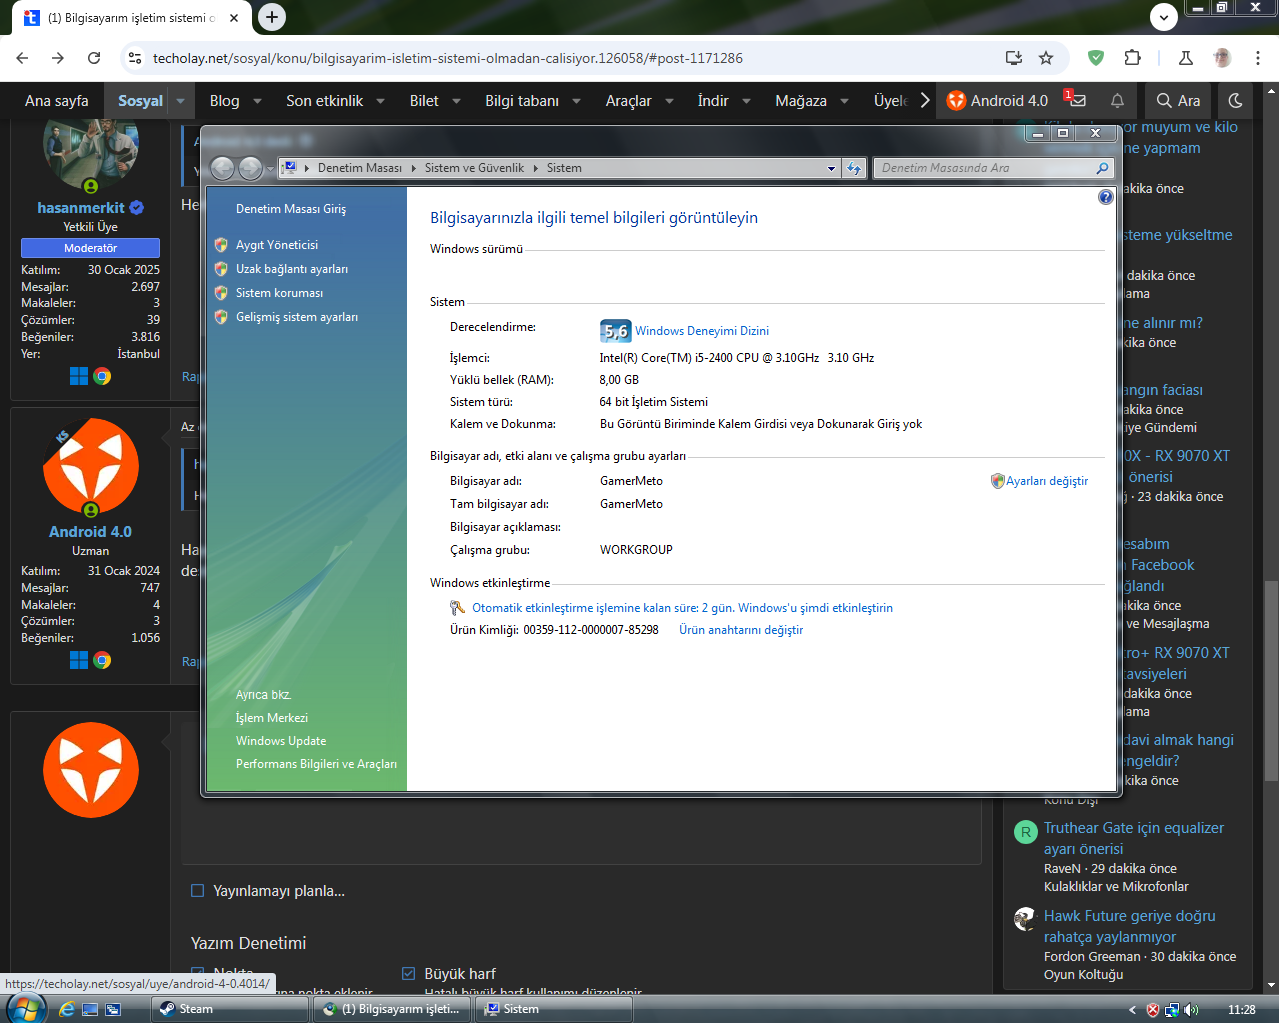Open new Chrome tab with plus button

pyautogui.click(x=271, y=17)
